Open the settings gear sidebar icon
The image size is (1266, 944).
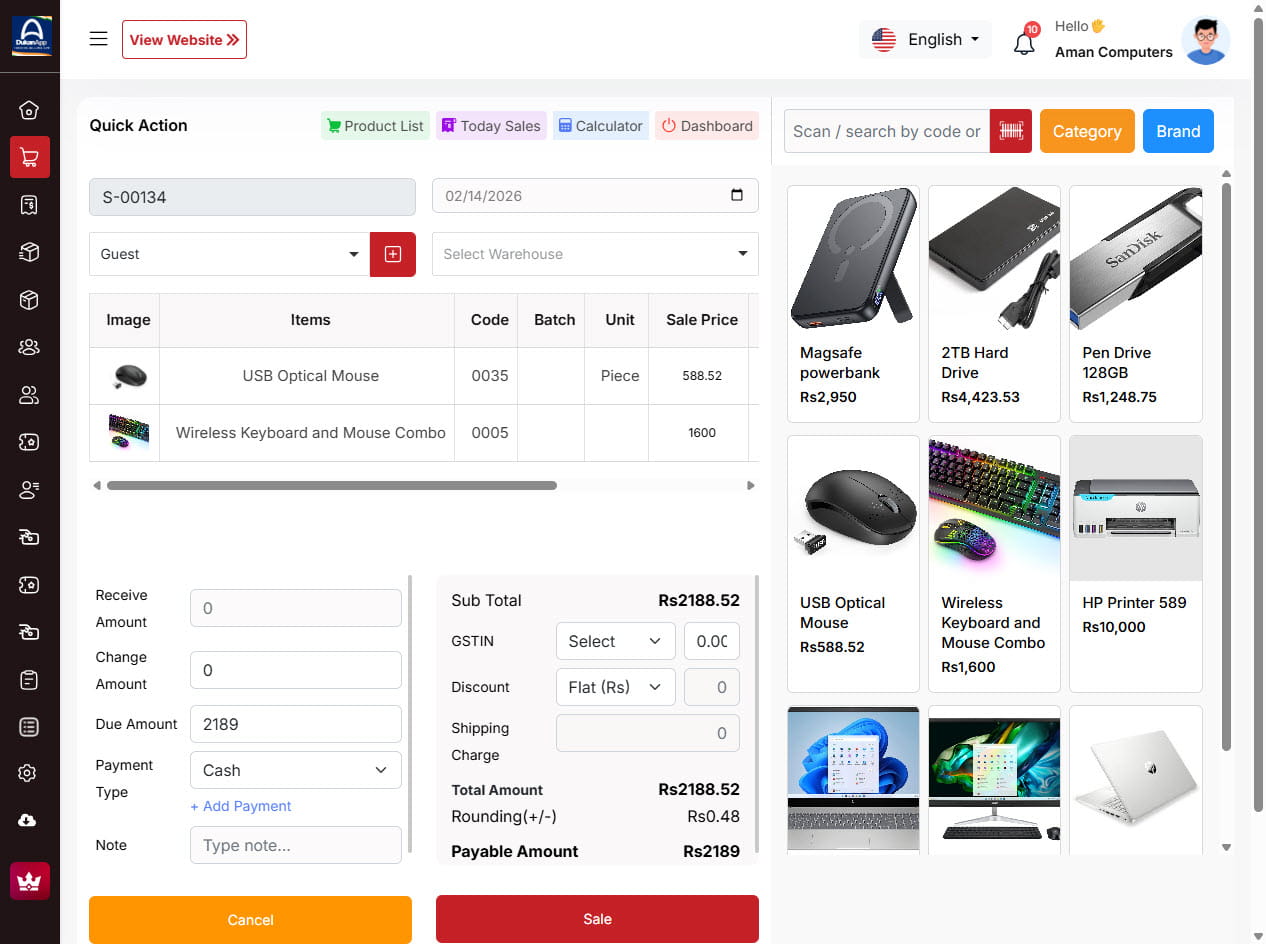(29, 773)
